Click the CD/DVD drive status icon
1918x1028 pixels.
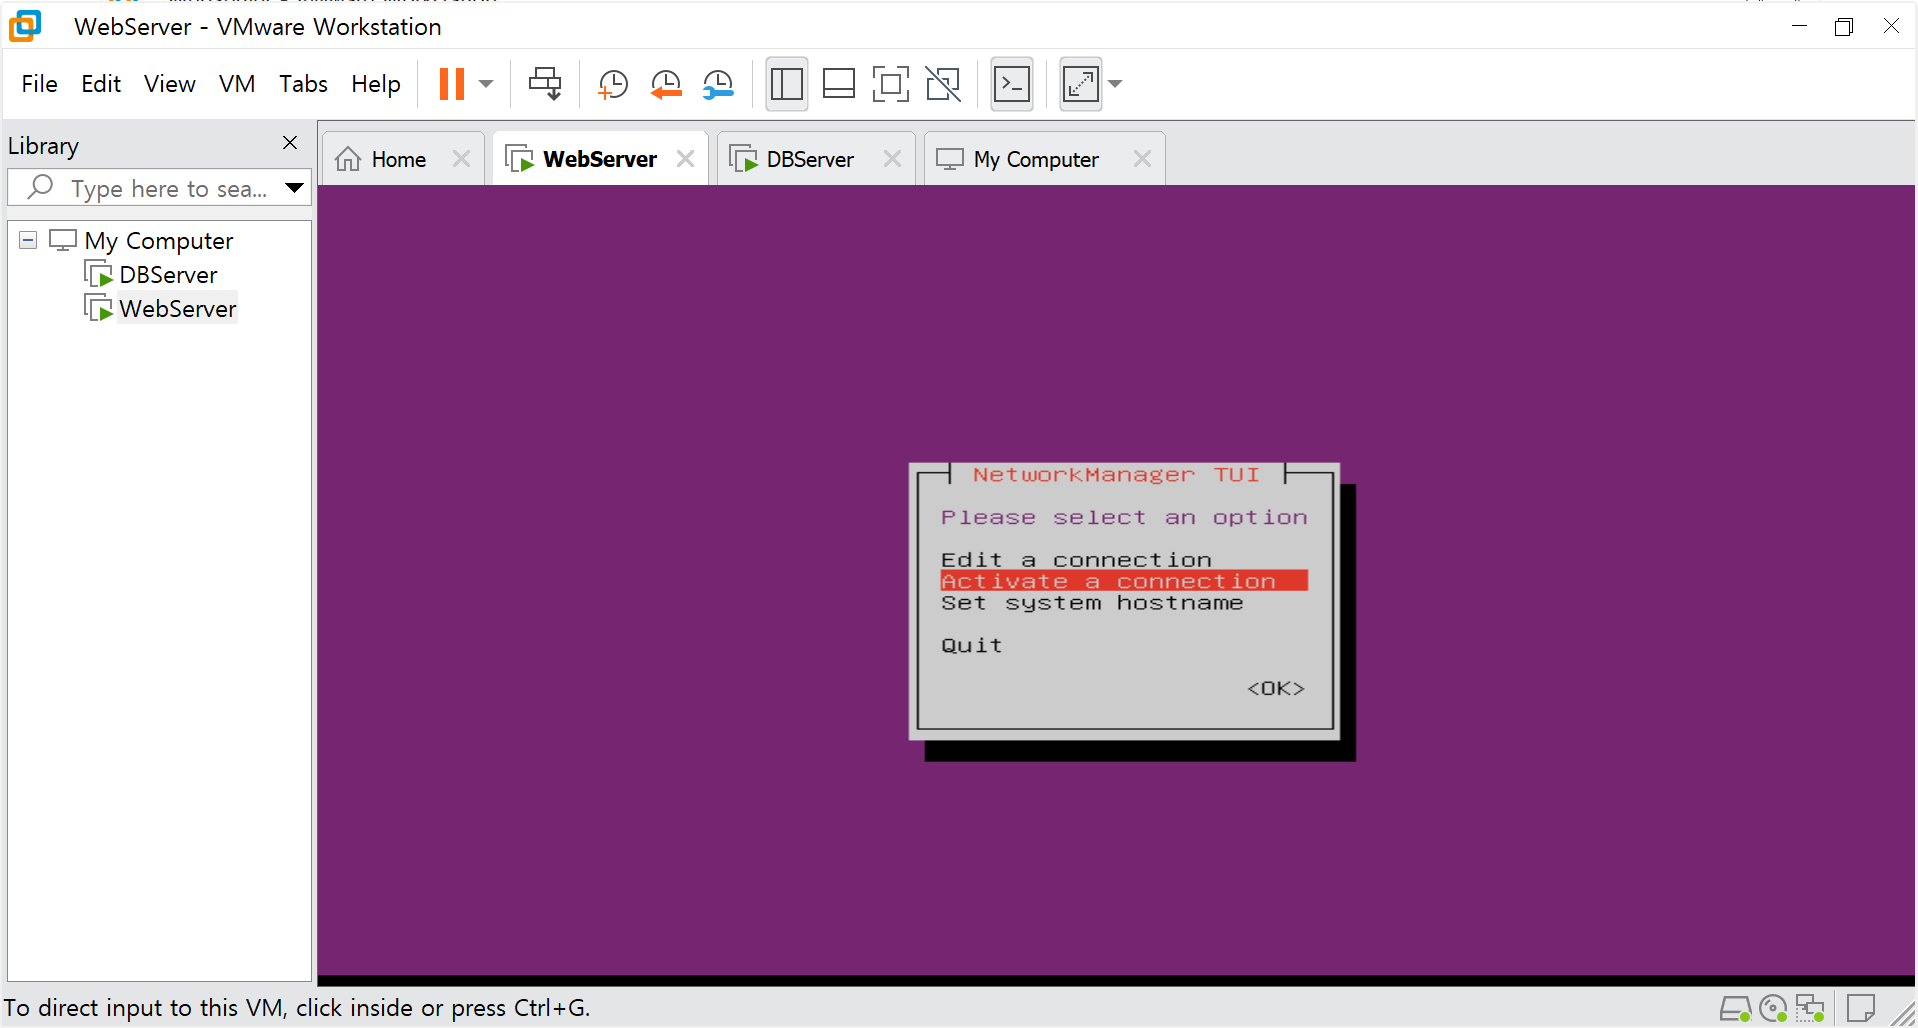pos(1773,1009)
